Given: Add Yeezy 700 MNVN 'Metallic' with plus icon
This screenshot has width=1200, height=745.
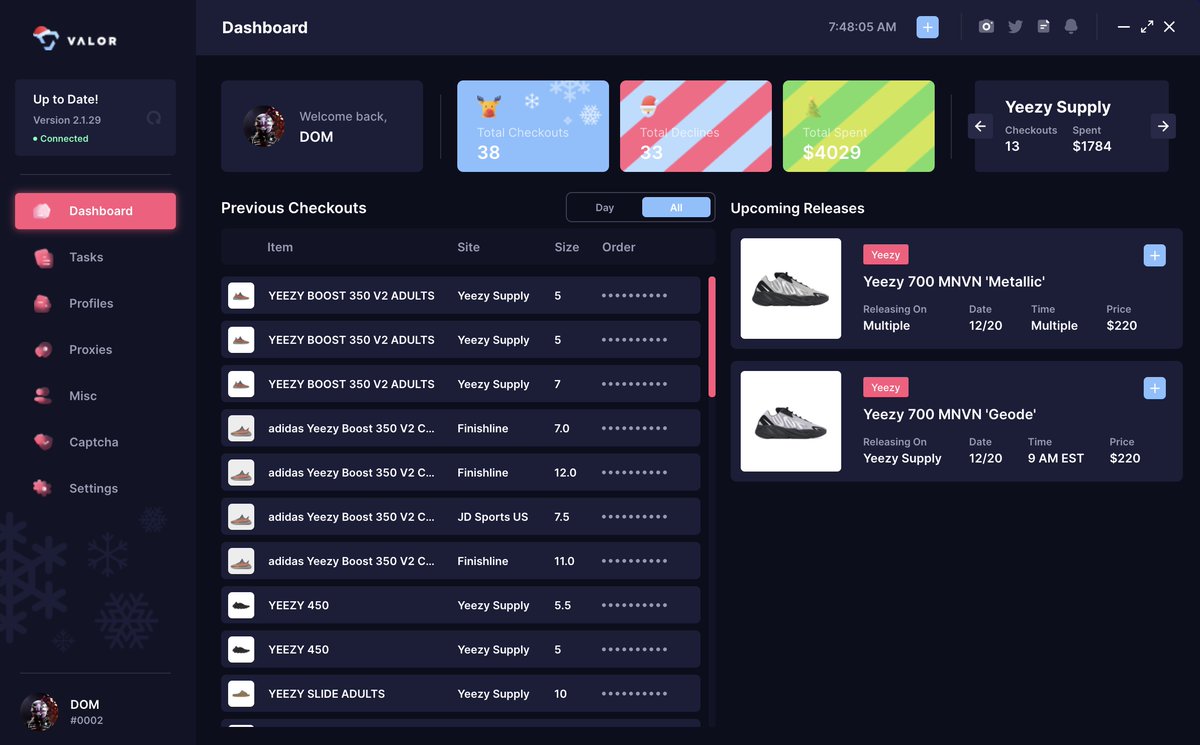Looking at the screenshot, I should (x=1154, y=256).
